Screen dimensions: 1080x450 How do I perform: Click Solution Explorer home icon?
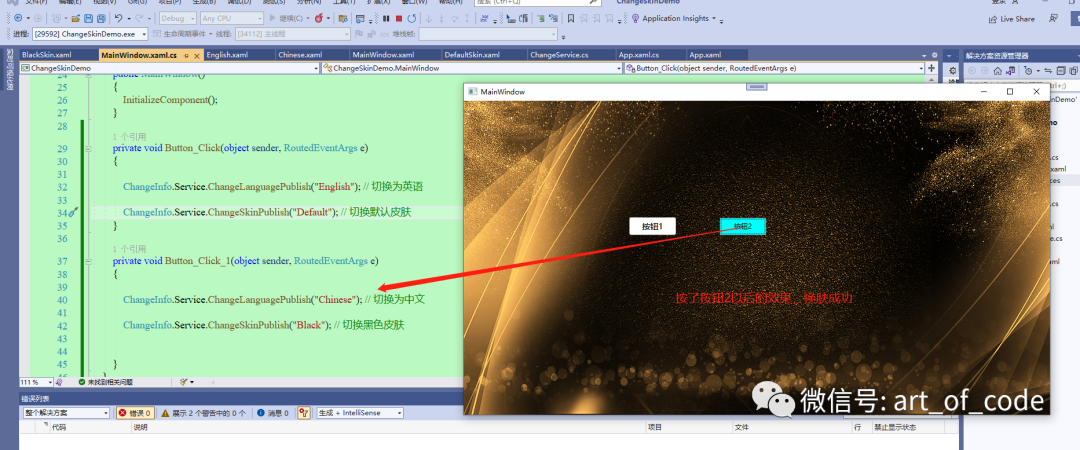[x=997, y=70]
